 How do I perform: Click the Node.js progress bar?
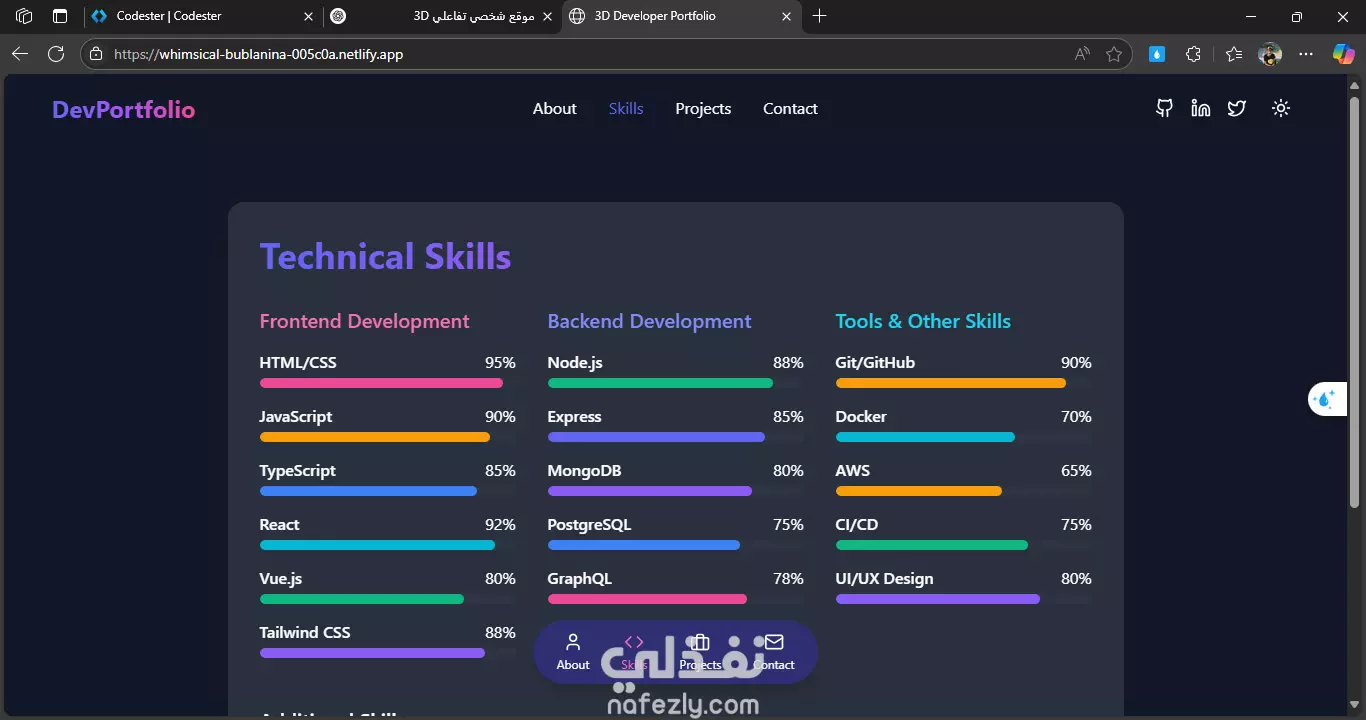pos(675,383)
